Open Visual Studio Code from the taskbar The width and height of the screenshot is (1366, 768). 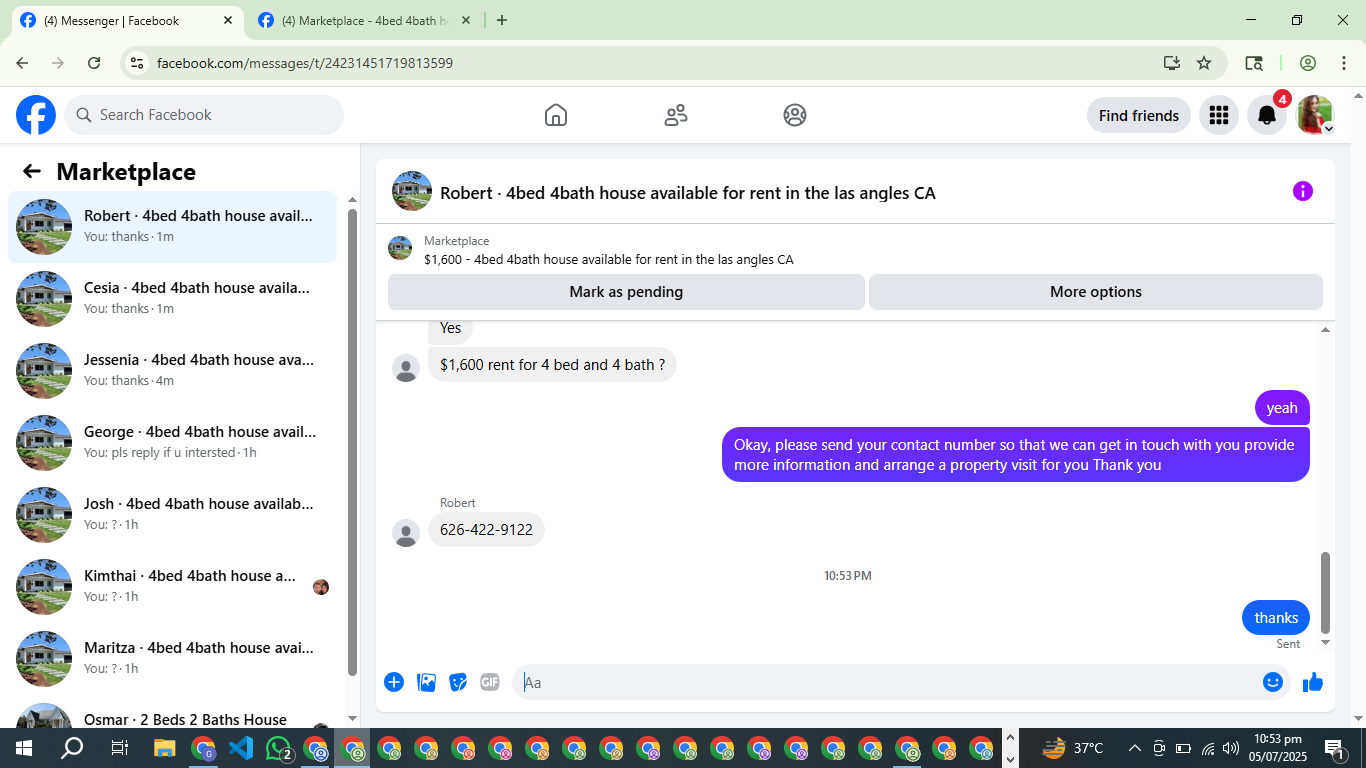(241, 748)
